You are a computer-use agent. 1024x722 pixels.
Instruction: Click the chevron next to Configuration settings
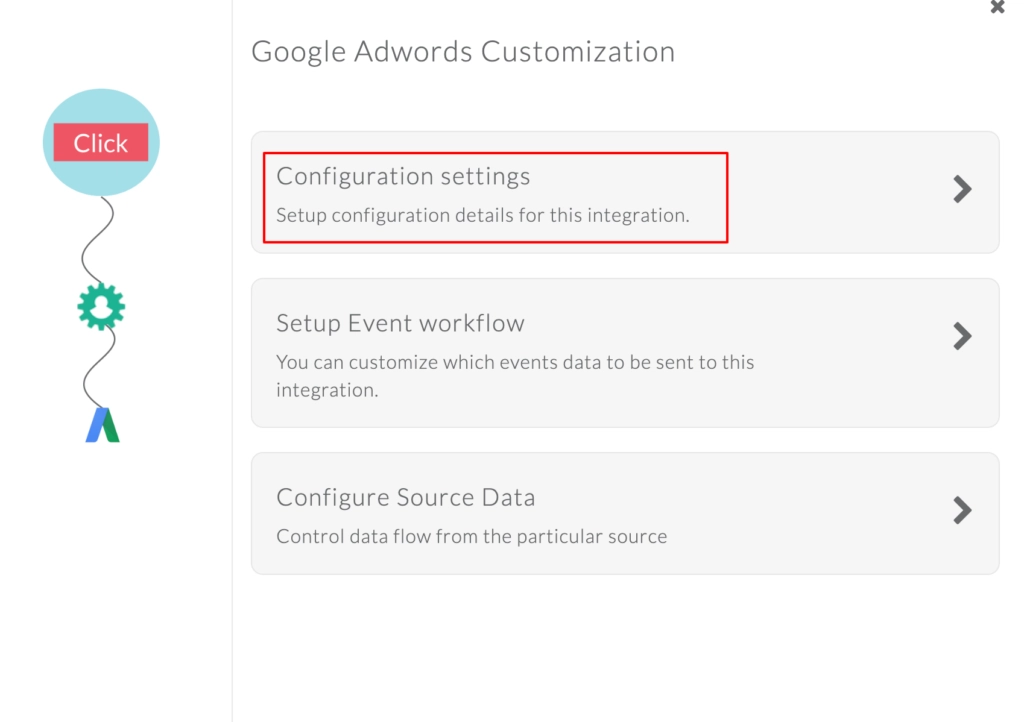tap(961, 189)
